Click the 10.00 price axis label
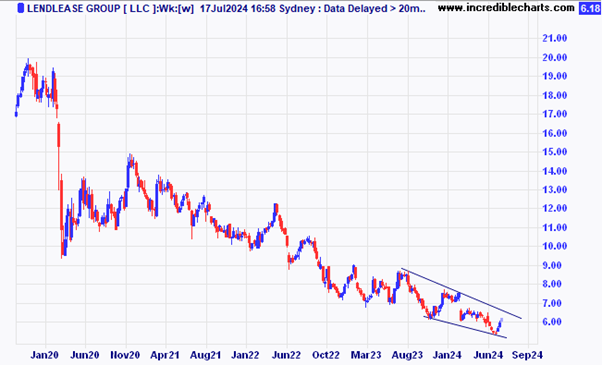602x365 pixels. (x=554, y=246)
